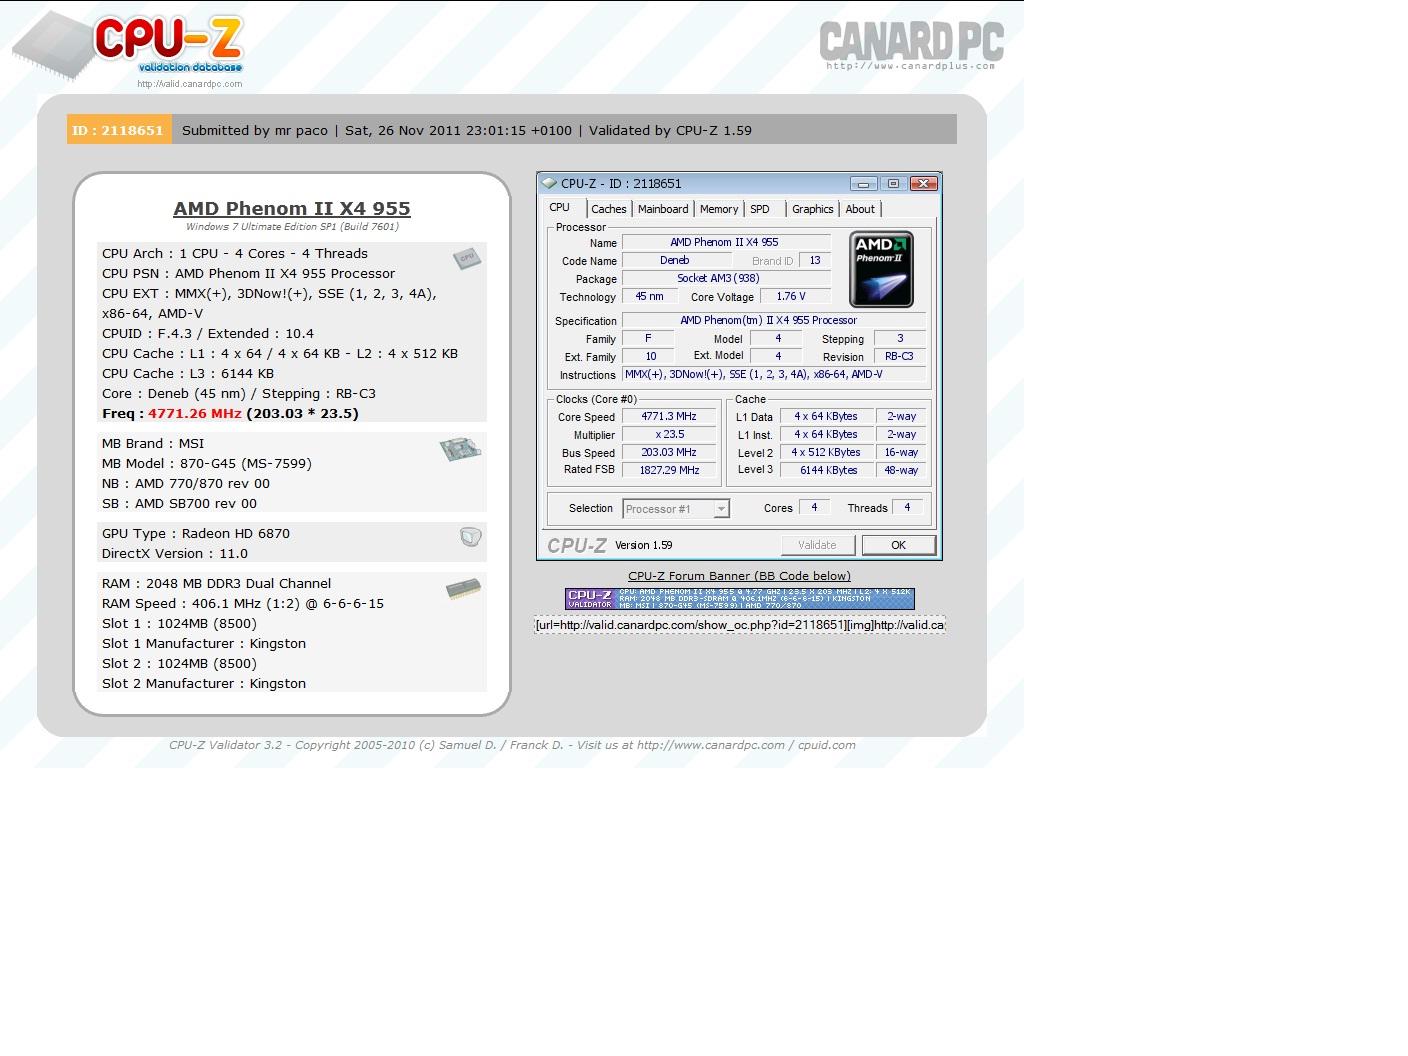
Task: Click the Level 3 48-way associativity value
Action: pos(901,470)
